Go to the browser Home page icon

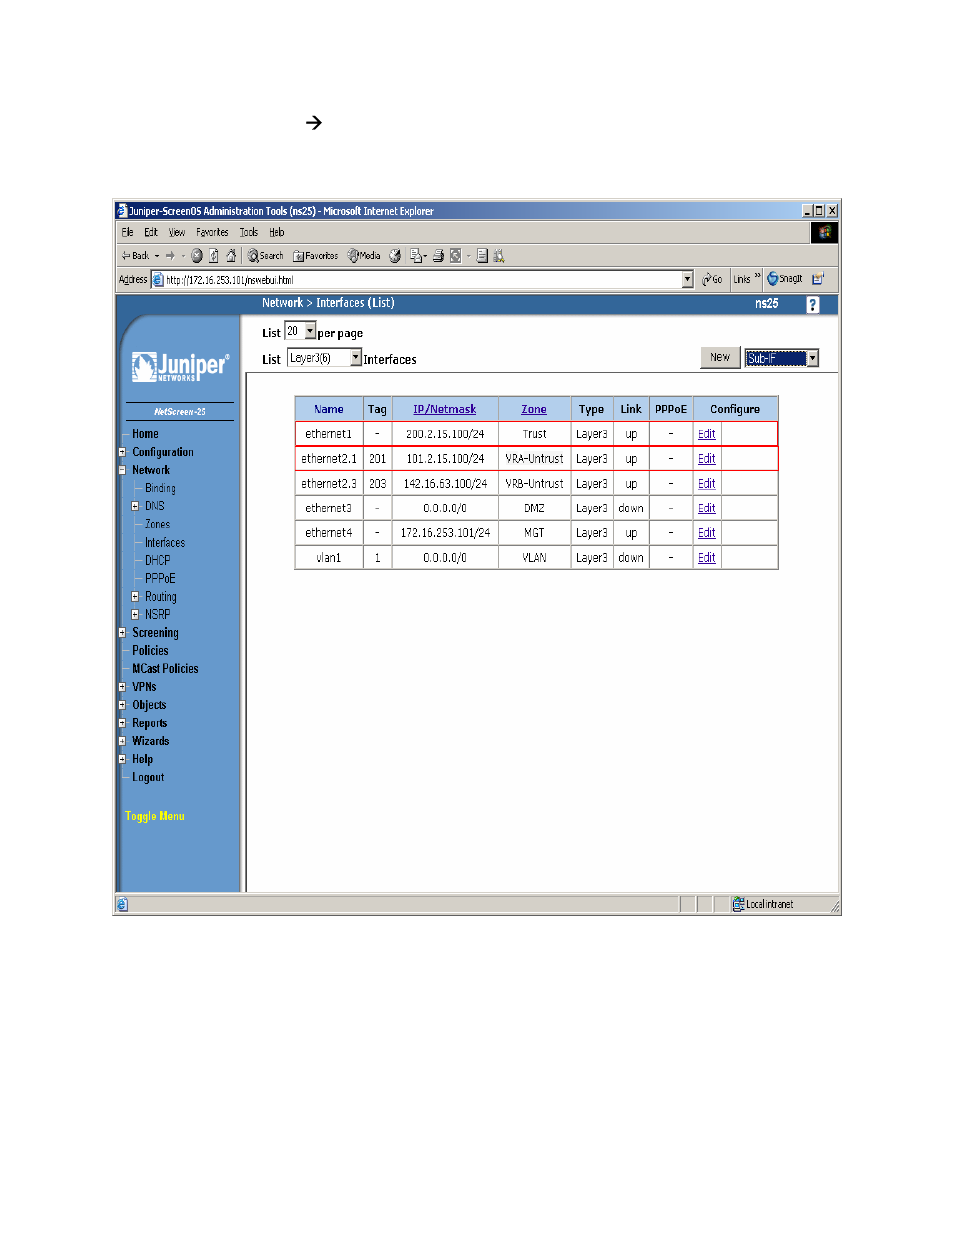231,256
